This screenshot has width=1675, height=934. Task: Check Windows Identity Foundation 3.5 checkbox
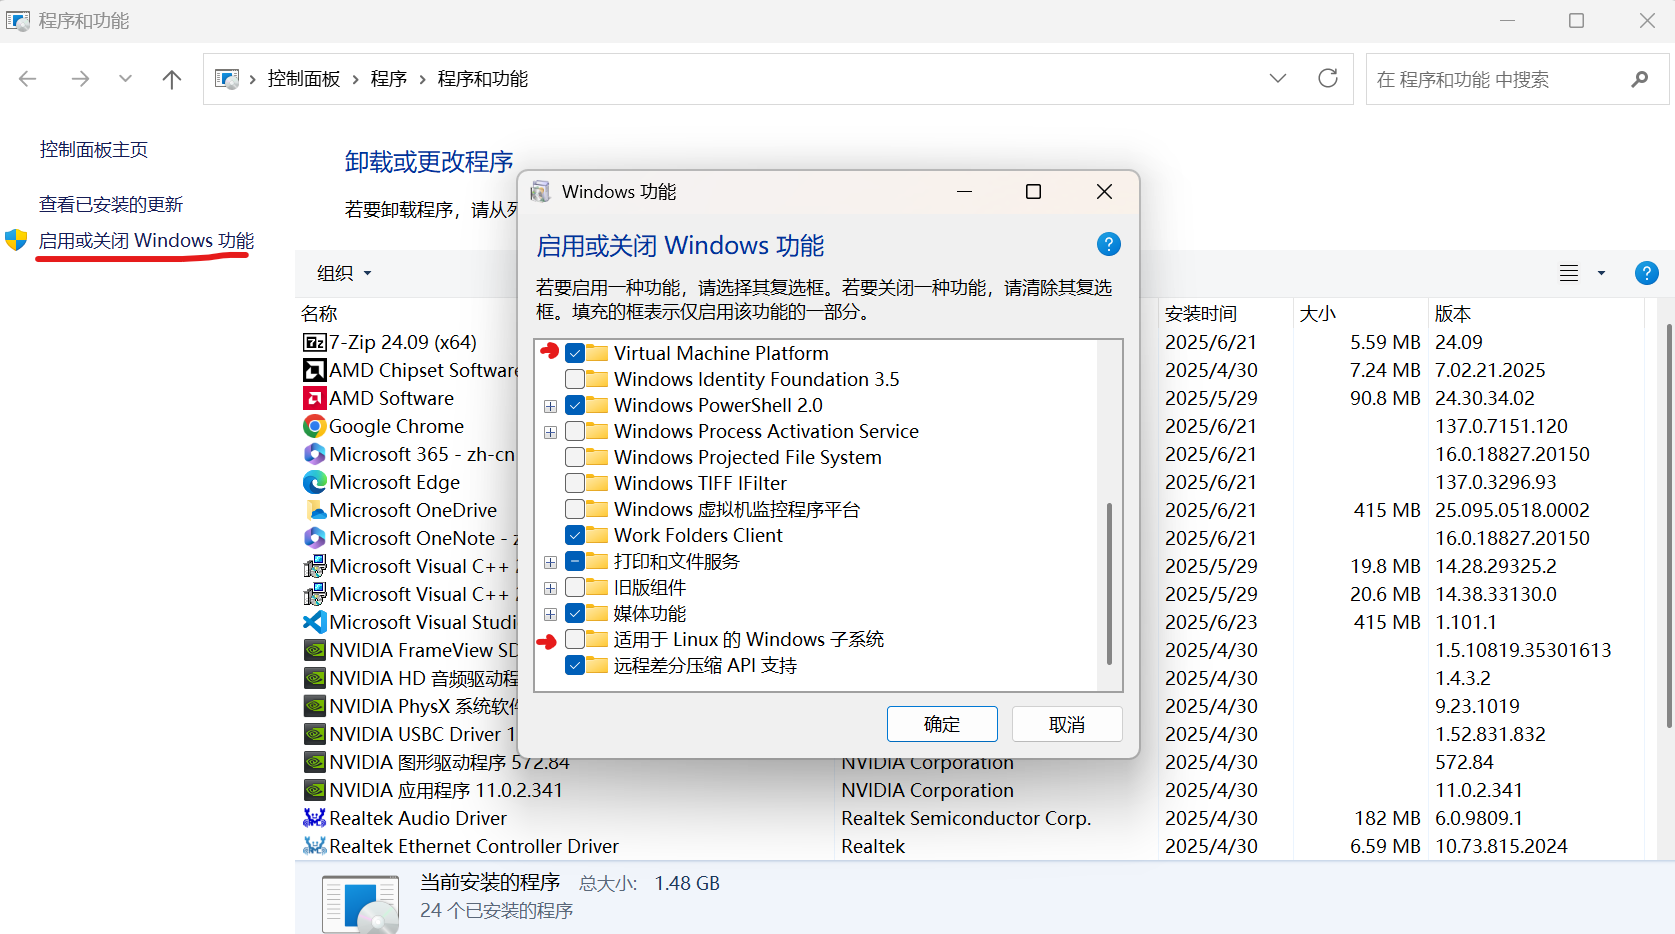[575, 379]
